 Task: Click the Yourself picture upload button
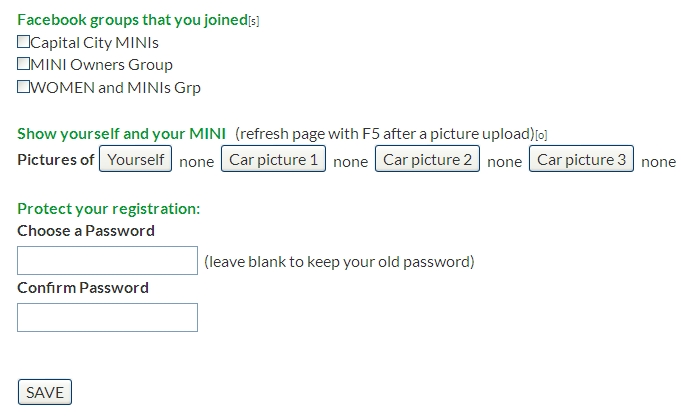(x=136, y=159)
